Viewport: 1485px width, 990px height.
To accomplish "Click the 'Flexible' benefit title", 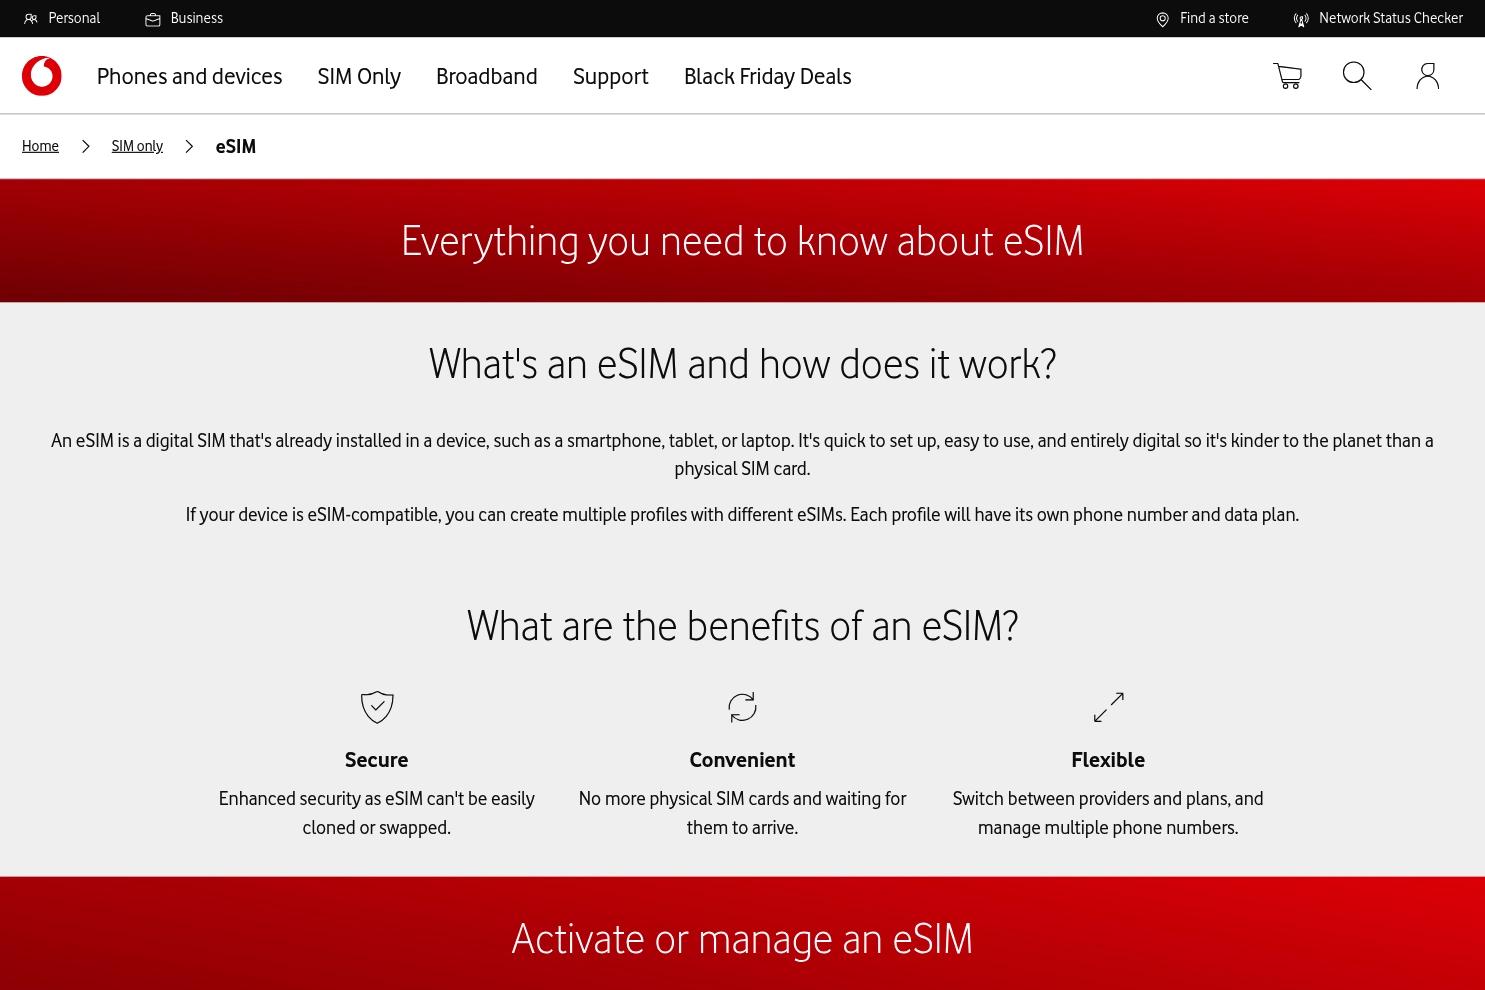I will [x=1108, y=760].
